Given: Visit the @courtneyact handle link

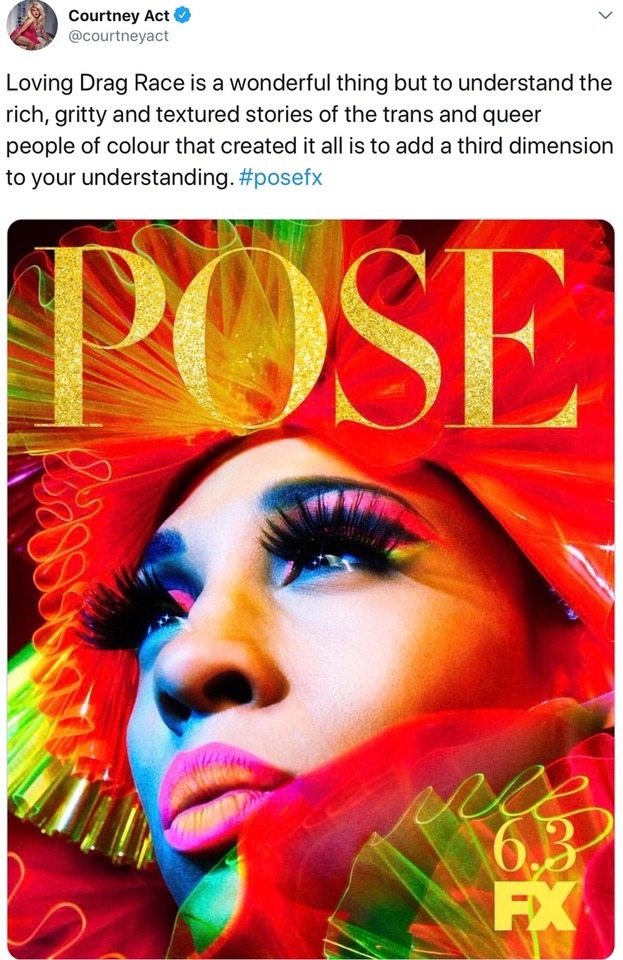Looking at the screenshot, I should (118, 36).
